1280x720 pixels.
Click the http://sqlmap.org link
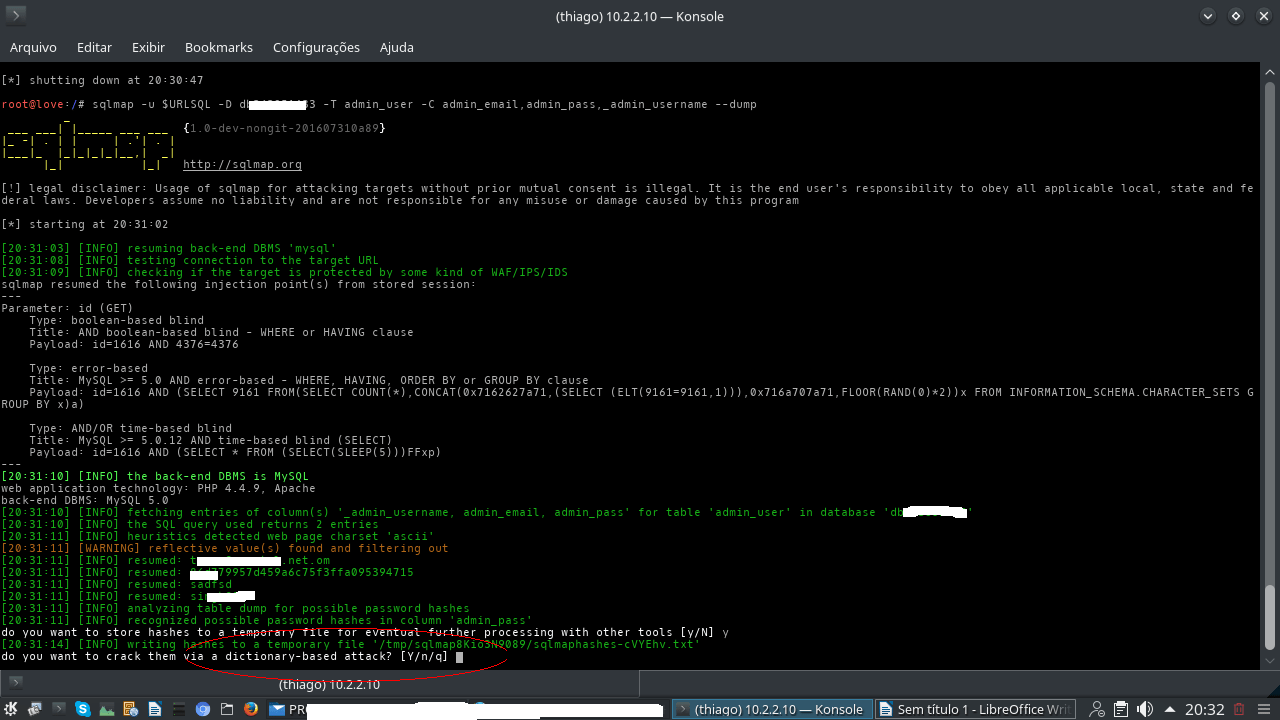pyautogui.click(x=242, y=164)
